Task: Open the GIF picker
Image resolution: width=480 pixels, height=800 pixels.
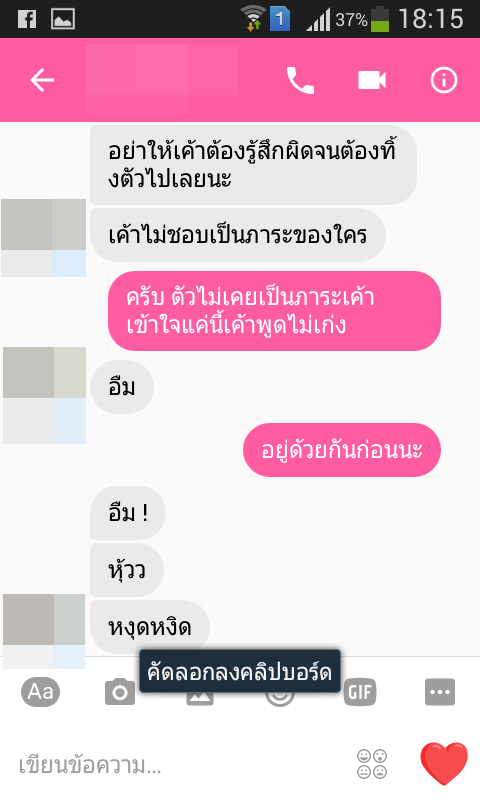Action: pyautogui.click(x=360, y=692)
